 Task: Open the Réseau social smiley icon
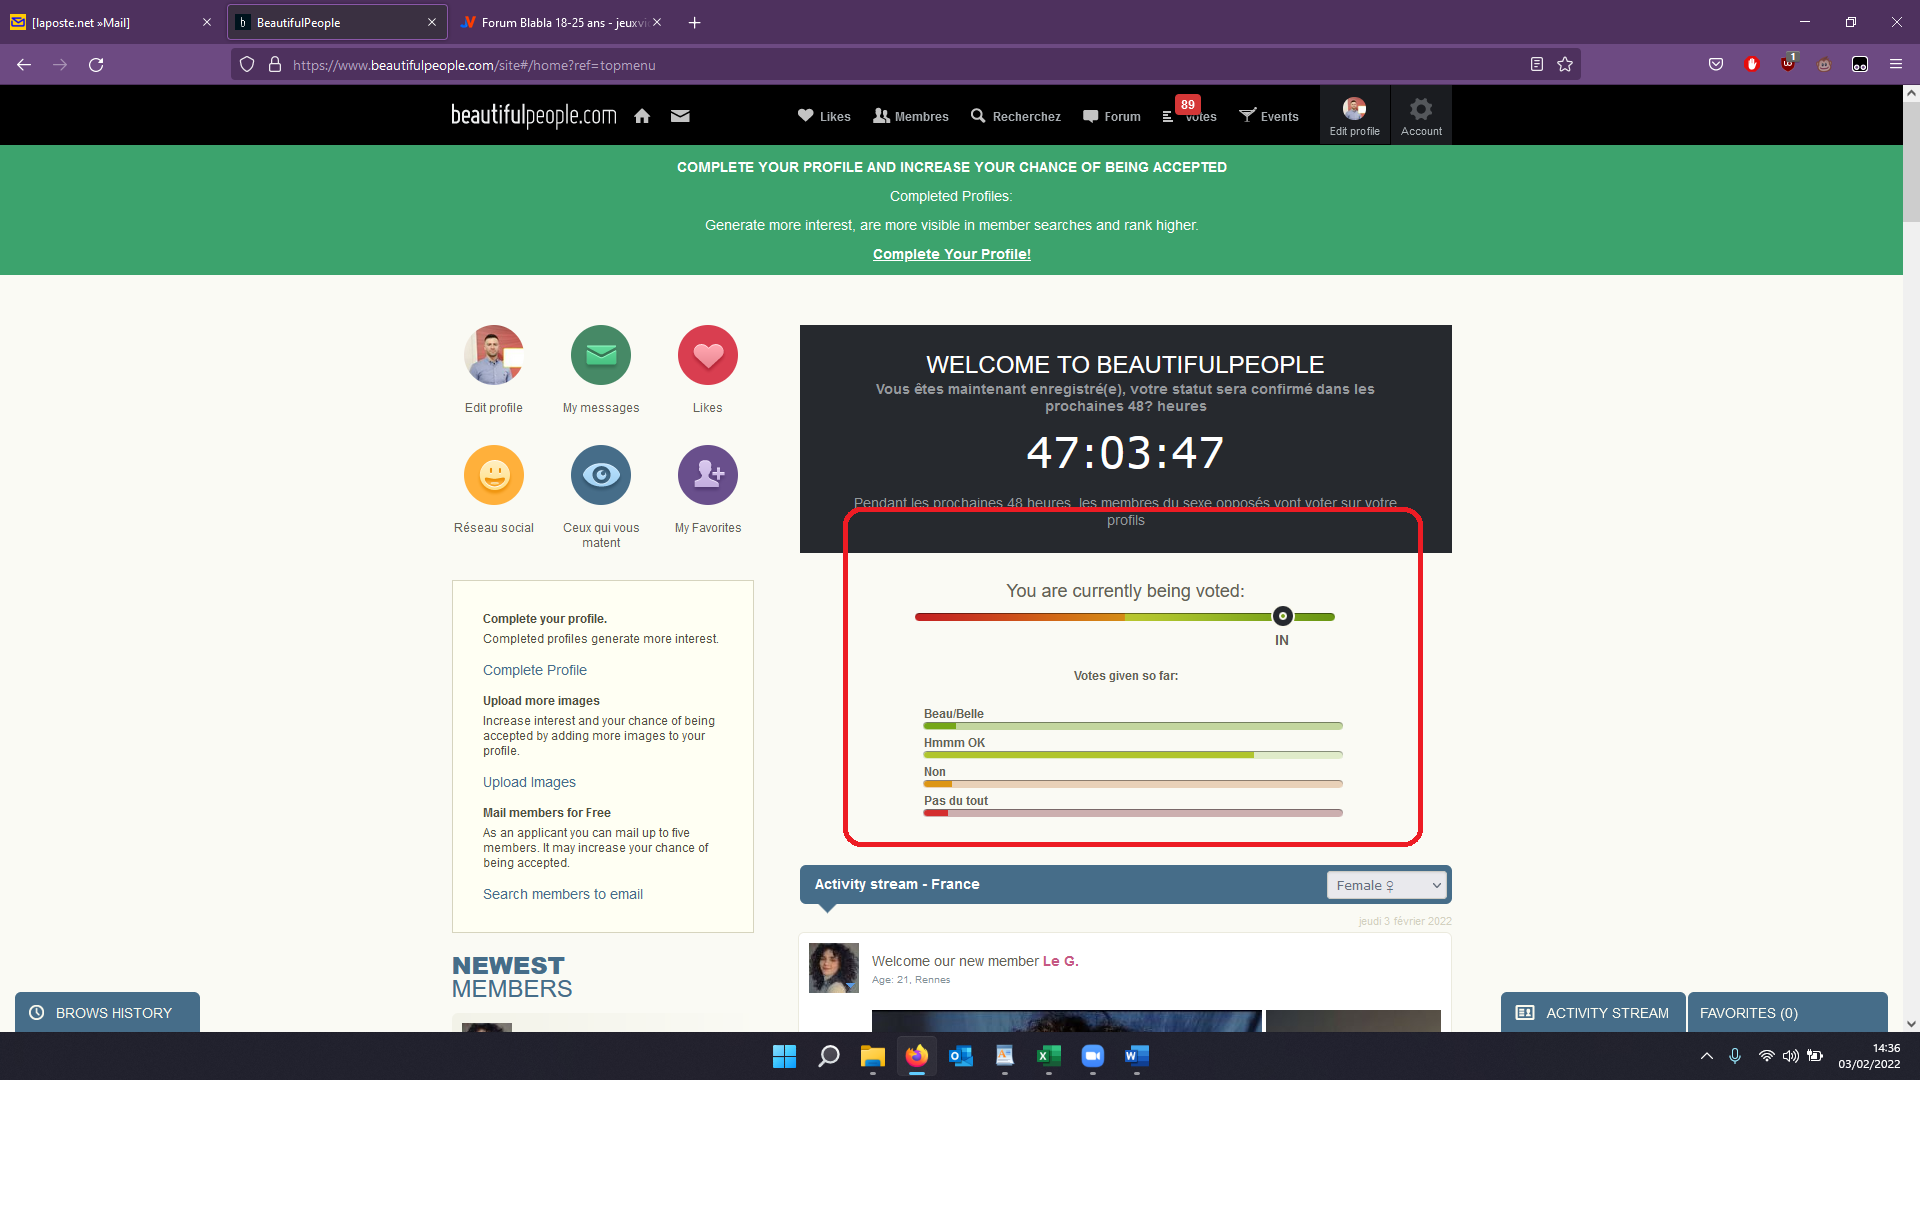(493, 475)
